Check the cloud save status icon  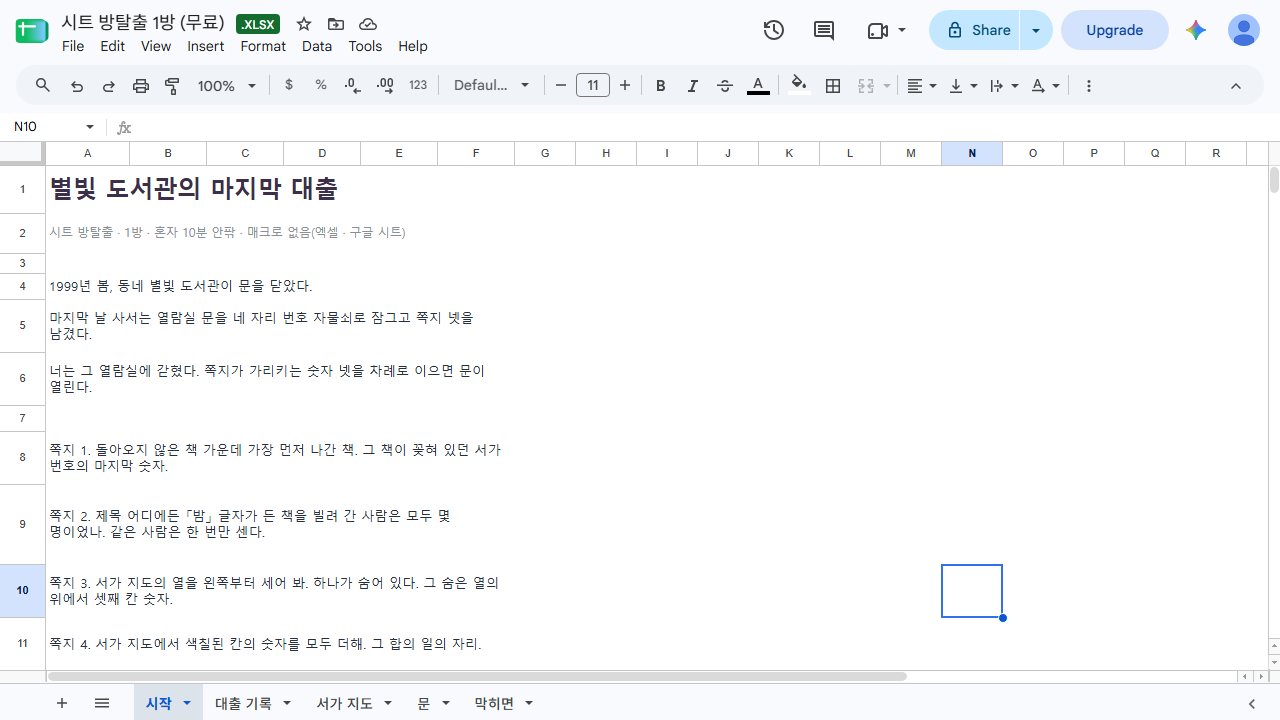pos(368,24)
